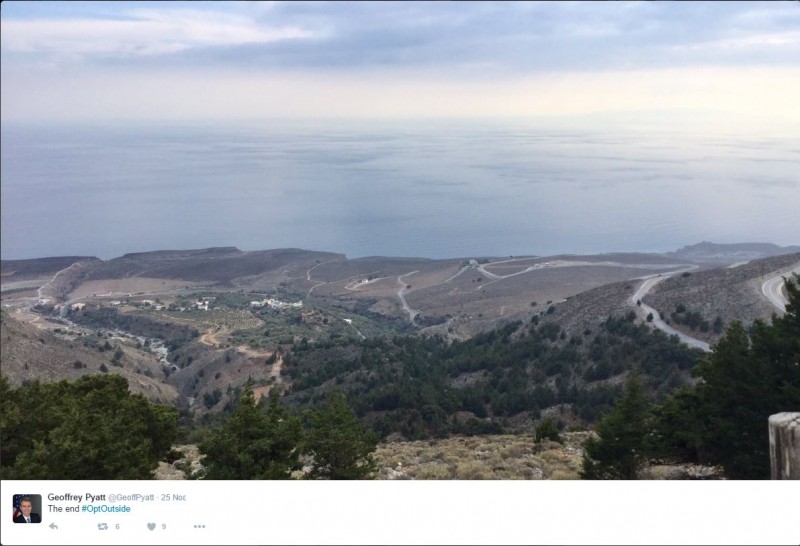This screenshot has width=800, height=546.
Task: Open Geoffrey Pyatt's profile avatar
Action: 27,508
